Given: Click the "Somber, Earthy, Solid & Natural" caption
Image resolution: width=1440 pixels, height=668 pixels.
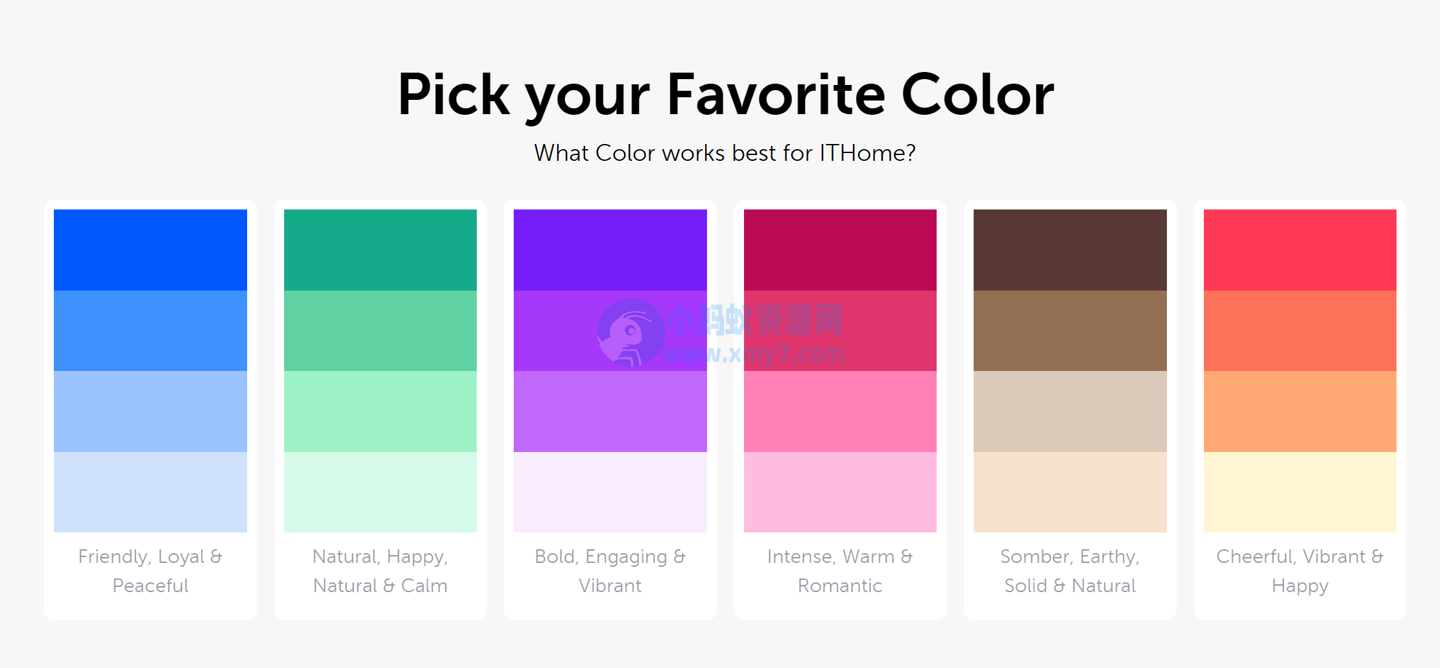Looking at the screenshot, I should (1070, 571).
